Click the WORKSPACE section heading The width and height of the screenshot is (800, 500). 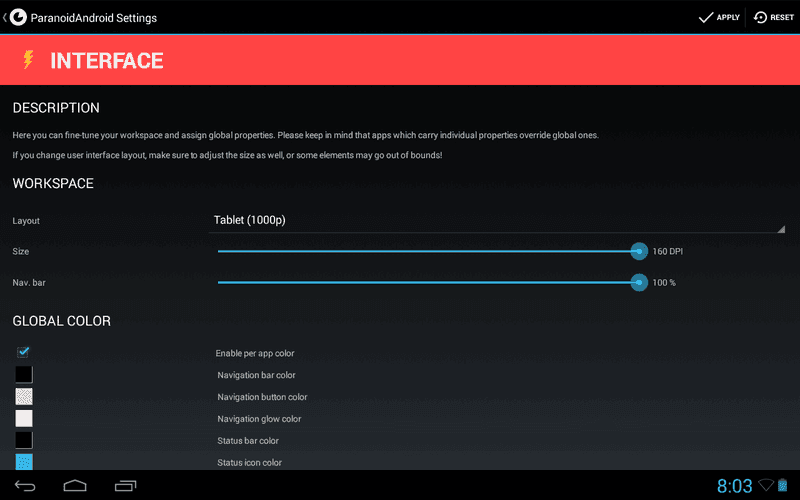coord(53,184)
